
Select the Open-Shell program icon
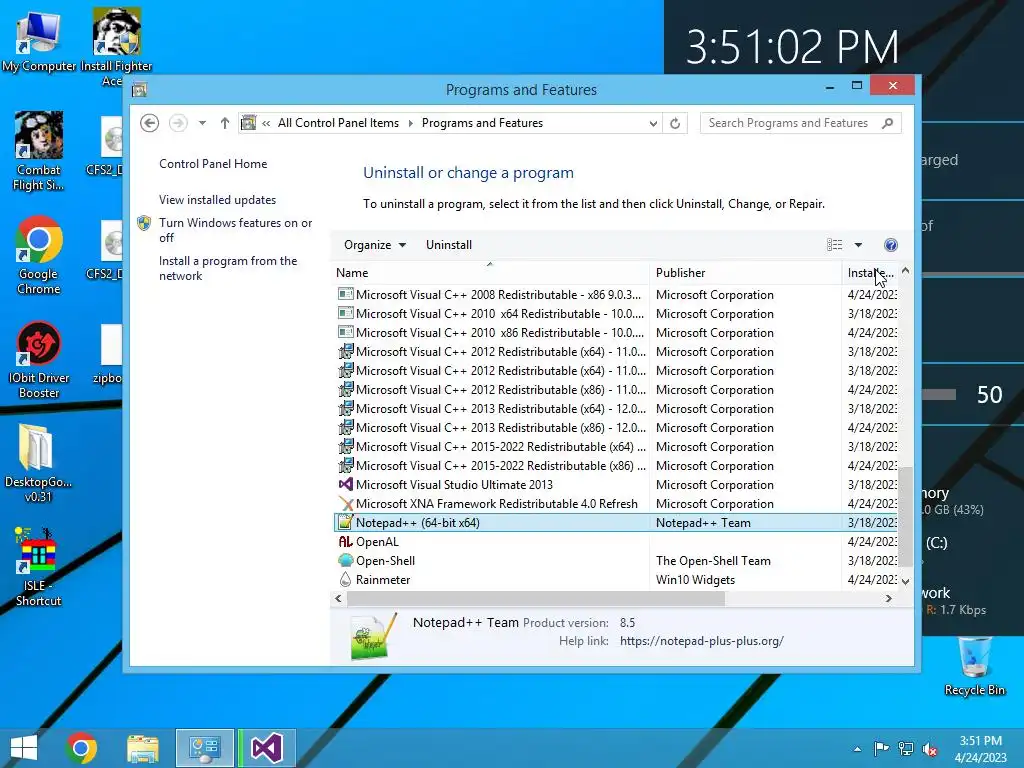[345, 560]
